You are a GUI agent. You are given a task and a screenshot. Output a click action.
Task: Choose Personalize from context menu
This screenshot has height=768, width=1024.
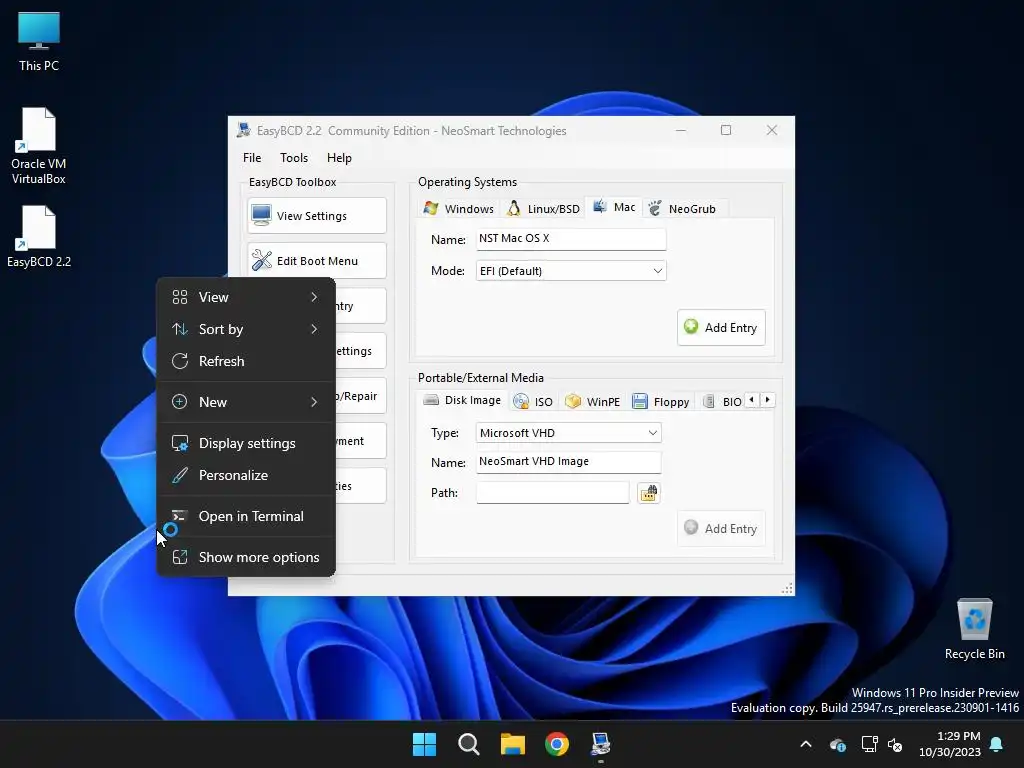tap(246, 475)
